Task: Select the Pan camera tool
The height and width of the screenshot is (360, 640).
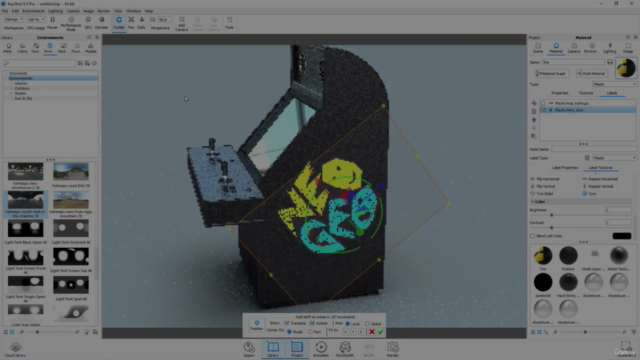Action: tap(131, 22)
